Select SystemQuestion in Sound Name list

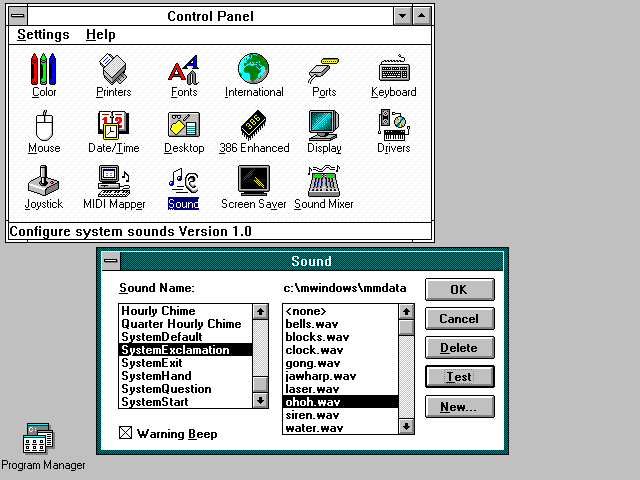click(166, 389)
